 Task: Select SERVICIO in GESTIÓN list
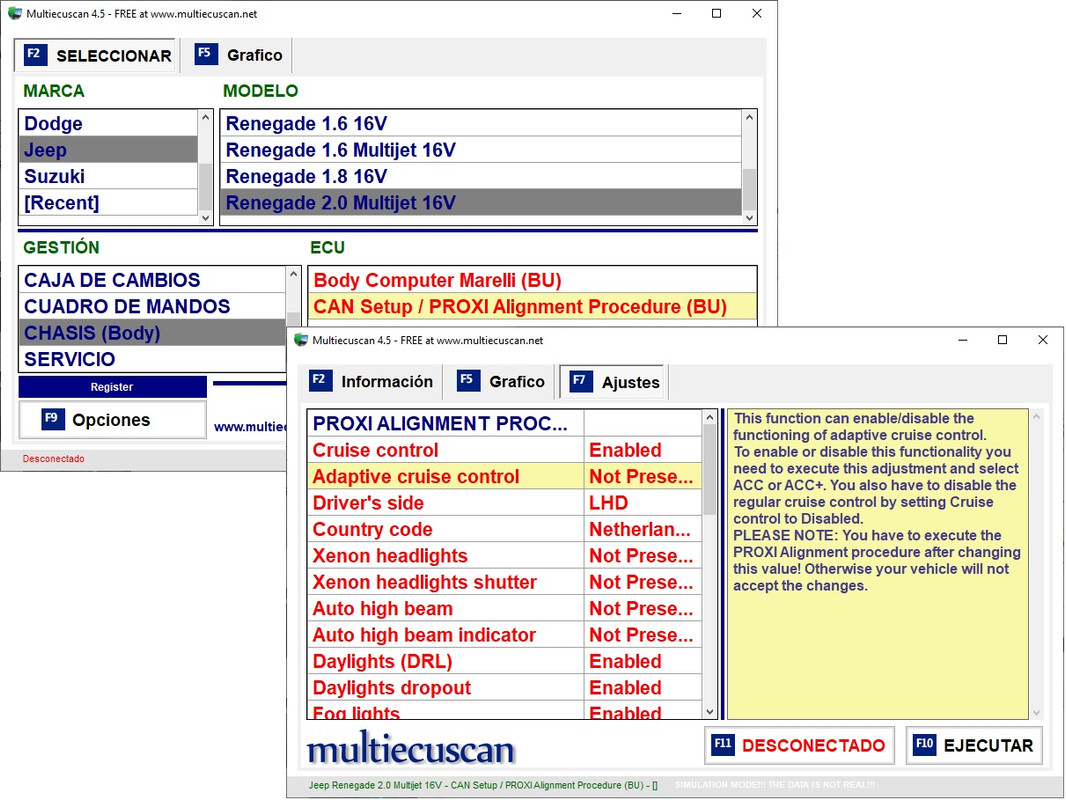pyautogui.click(x=152, y=359)
